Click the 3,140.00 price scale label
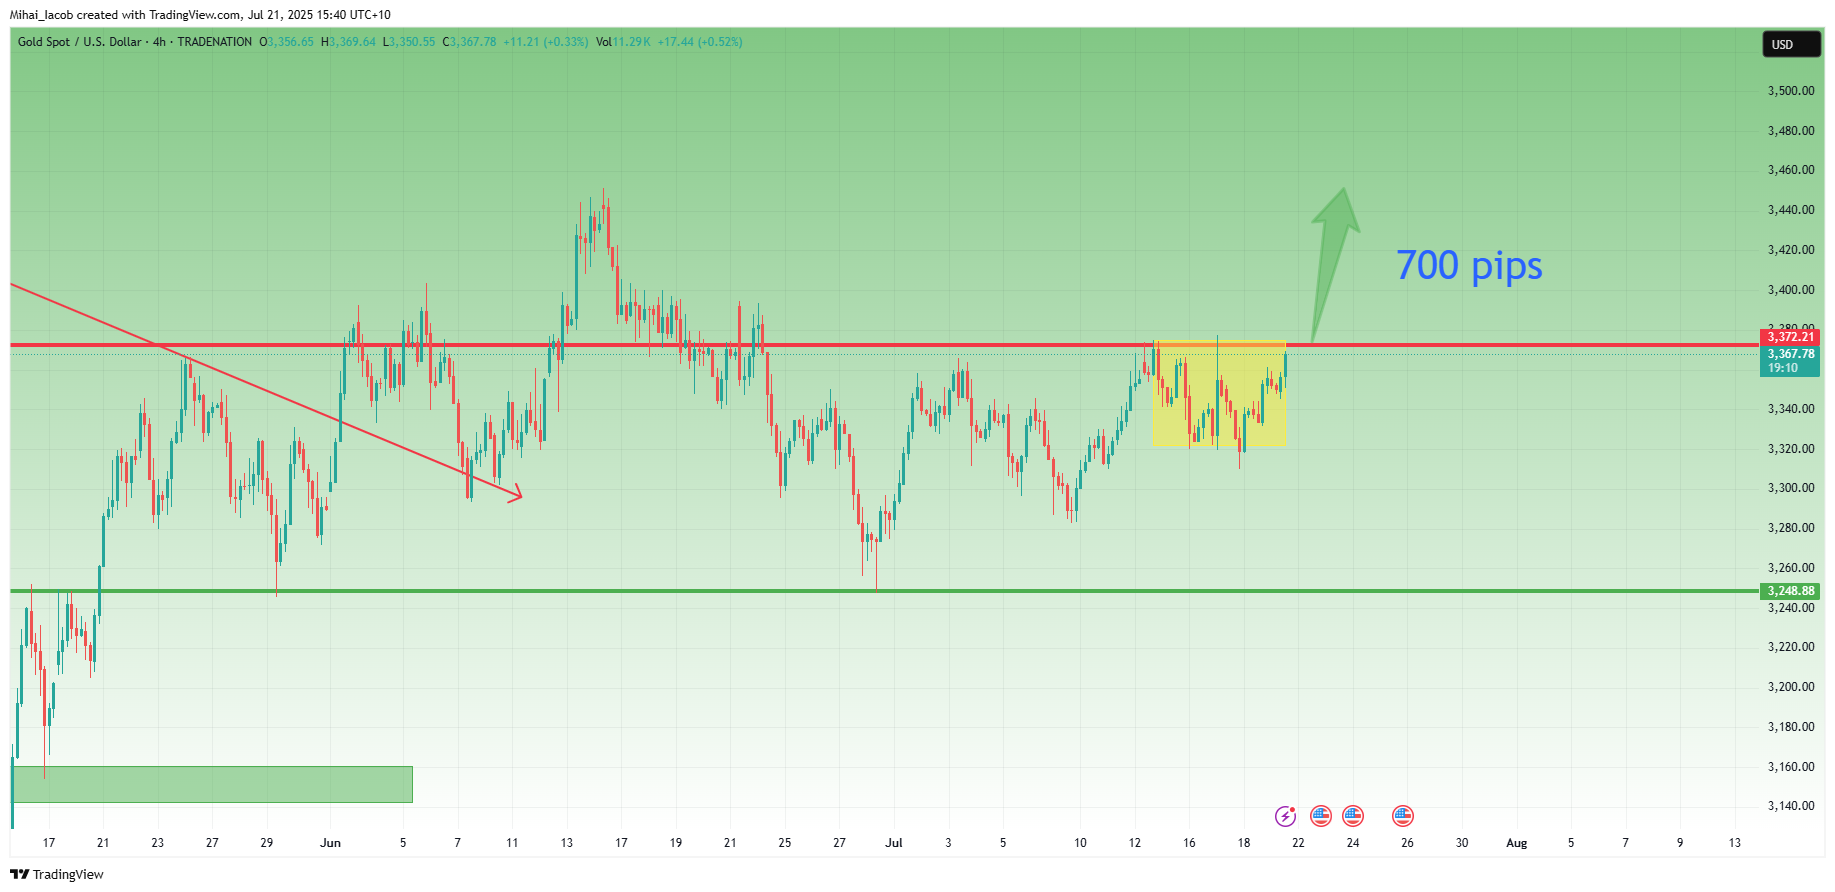The height and width of the screenshot is (892, 1835). [1791, 806]
